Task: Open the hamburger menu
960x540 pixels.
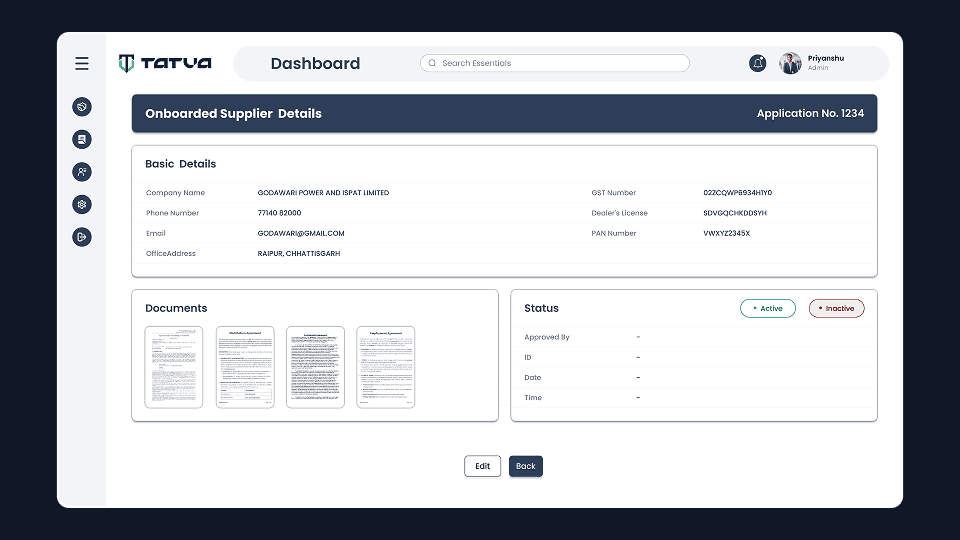Action: 82,64
